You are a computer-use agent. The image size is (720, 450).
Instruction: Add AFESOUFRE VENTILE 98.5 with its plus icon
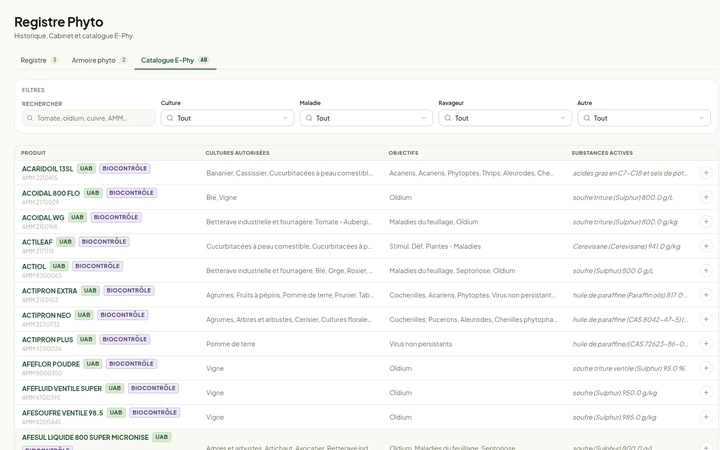click(x=706, y=416)
